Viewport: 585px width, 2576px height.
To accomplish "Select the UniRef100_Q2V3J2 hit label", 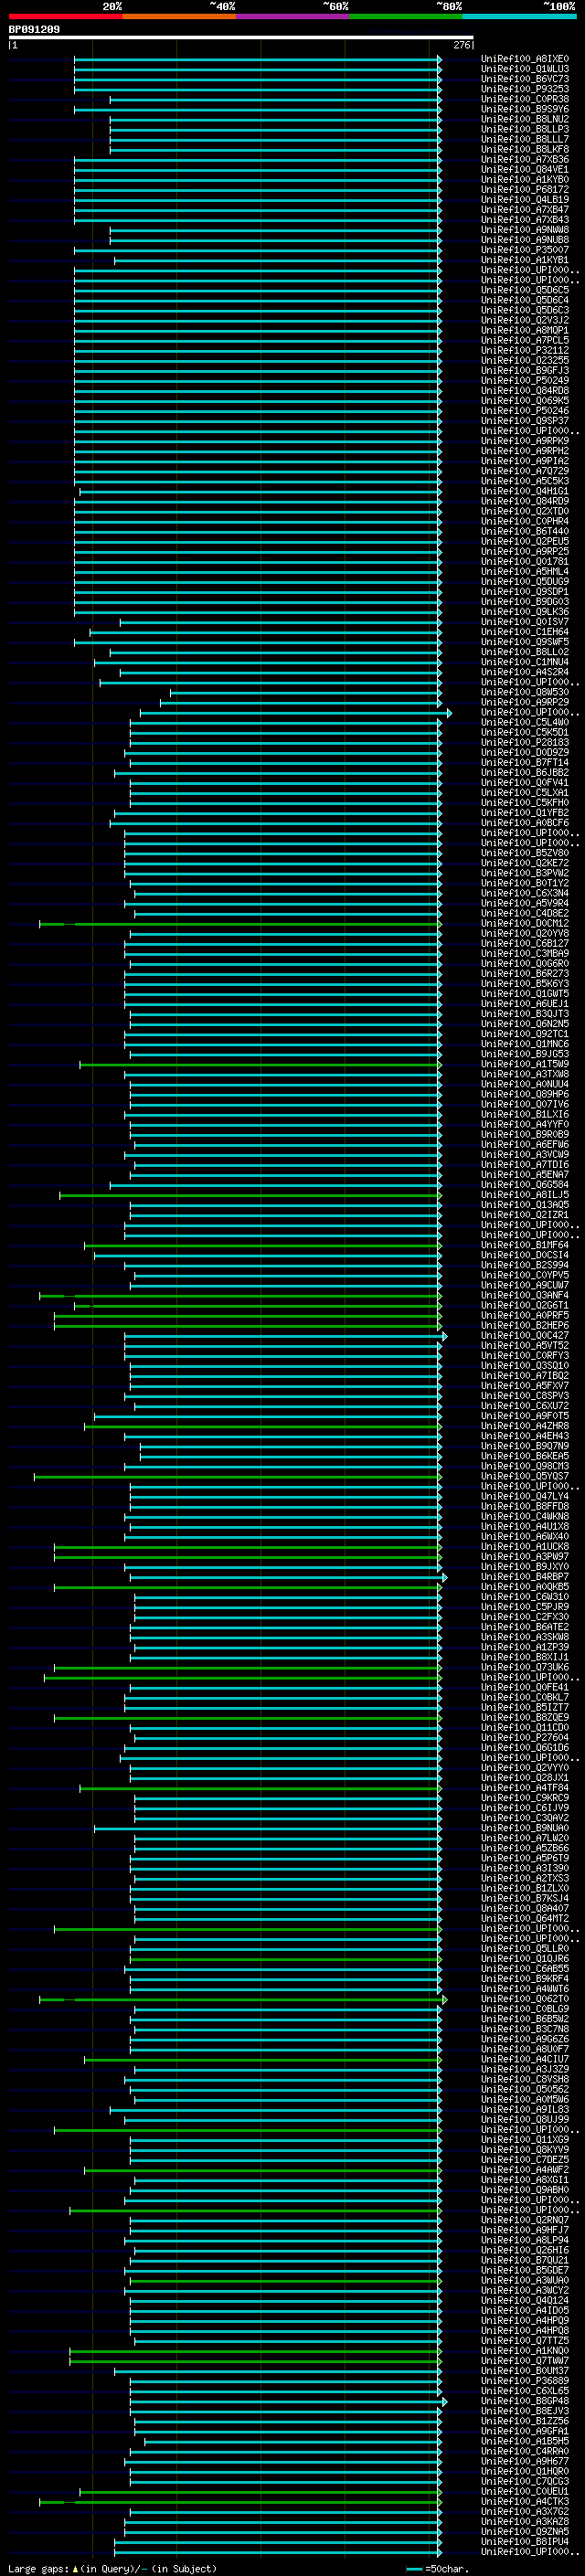I will point(525,320).
